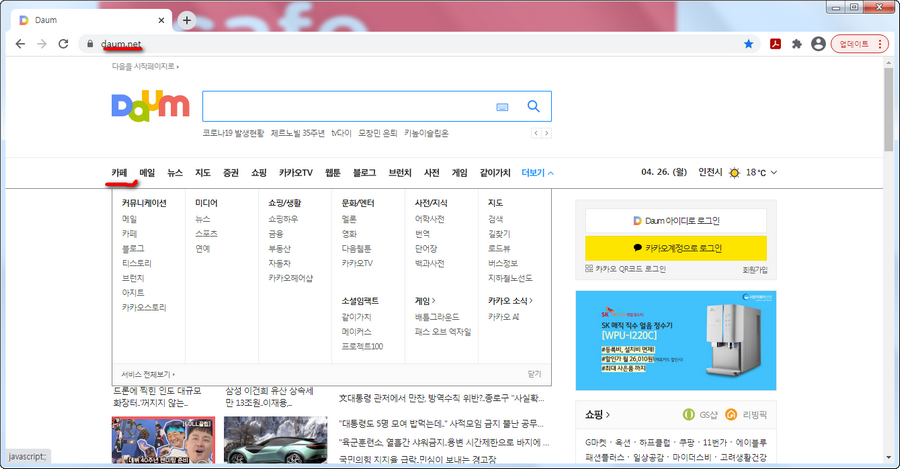
Task: Open 프로젝트100 under 소셜임팩트
Action: (x=362, y=346)
